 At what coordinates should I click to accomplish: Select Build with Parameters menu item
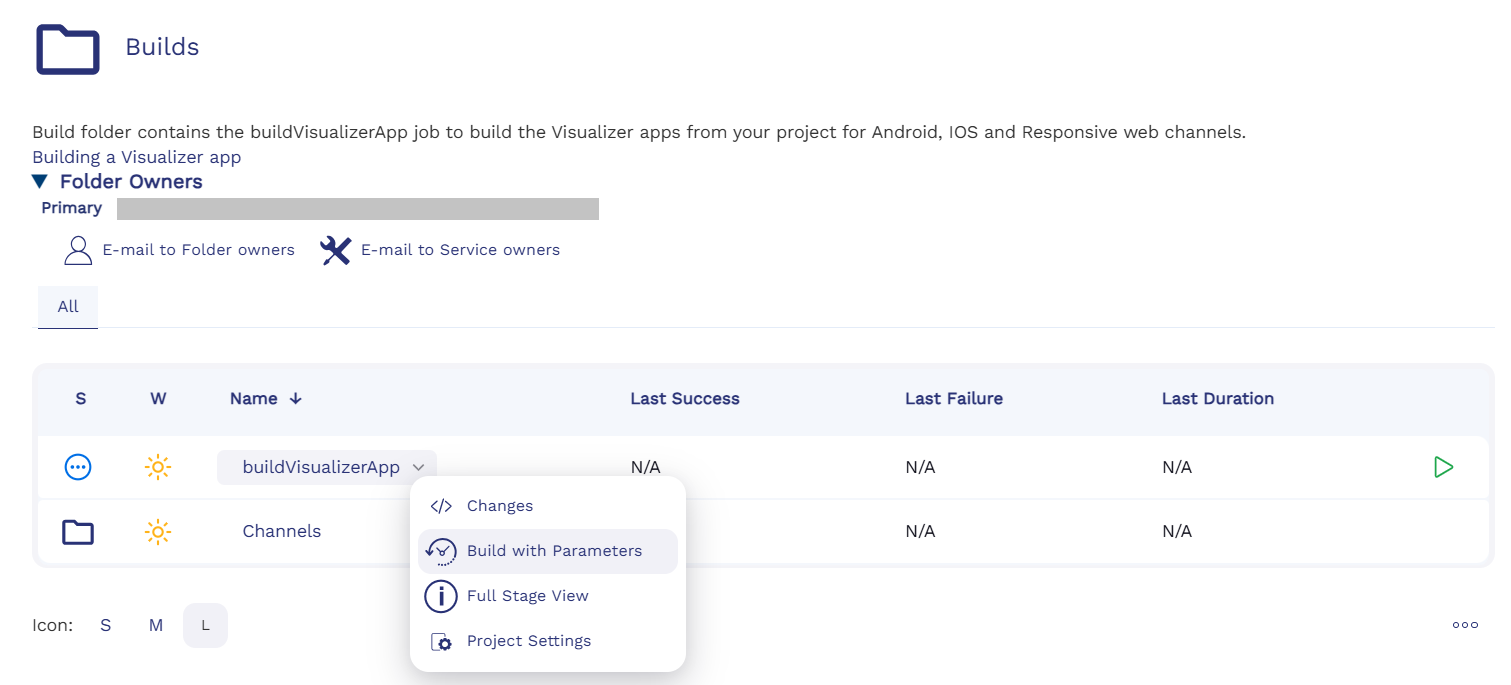pyautogui.click(x=553, y=551)
